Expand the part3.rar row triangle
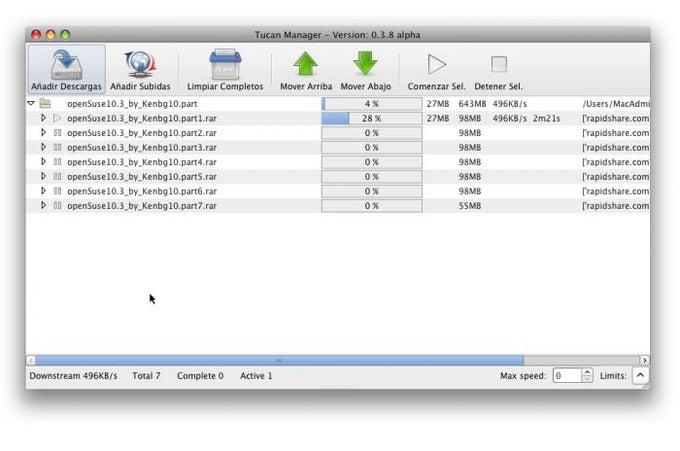Image resolution: width=680 pixels, height=451 pixels. pos(43,147)
